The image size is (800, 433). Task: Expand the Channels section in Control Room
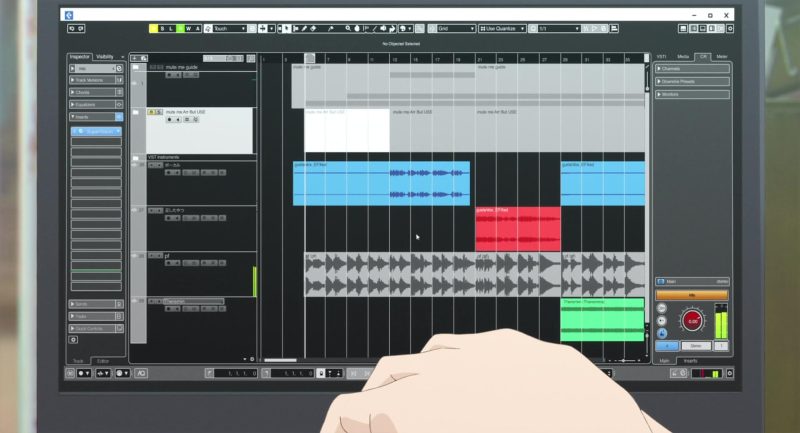point(692,68)
